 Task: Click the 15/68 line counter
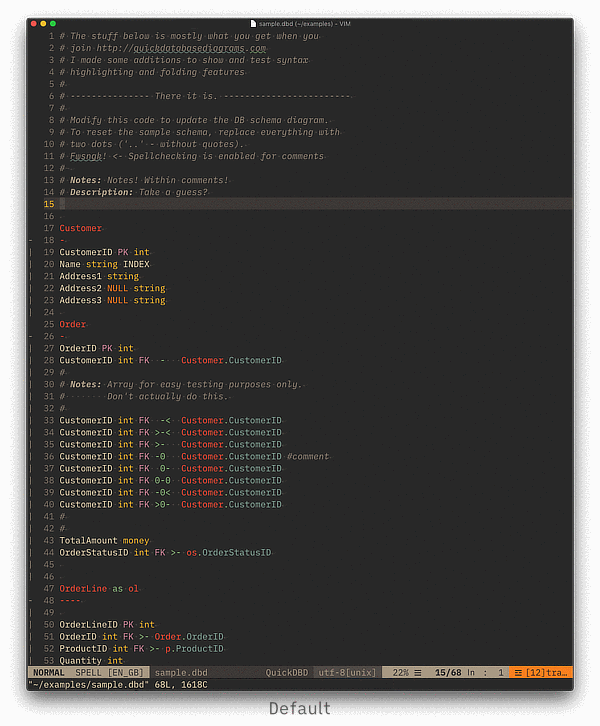pos(448,673)
